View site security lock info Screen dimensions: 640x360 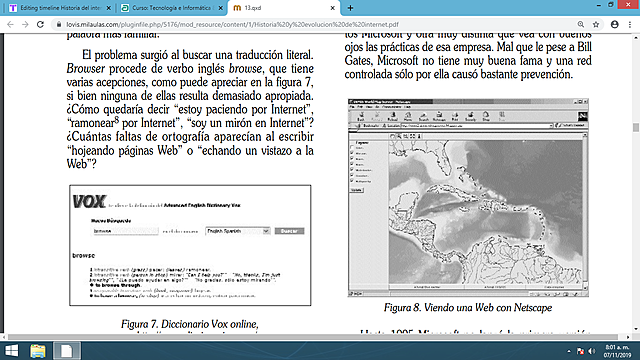pos(59,24)
